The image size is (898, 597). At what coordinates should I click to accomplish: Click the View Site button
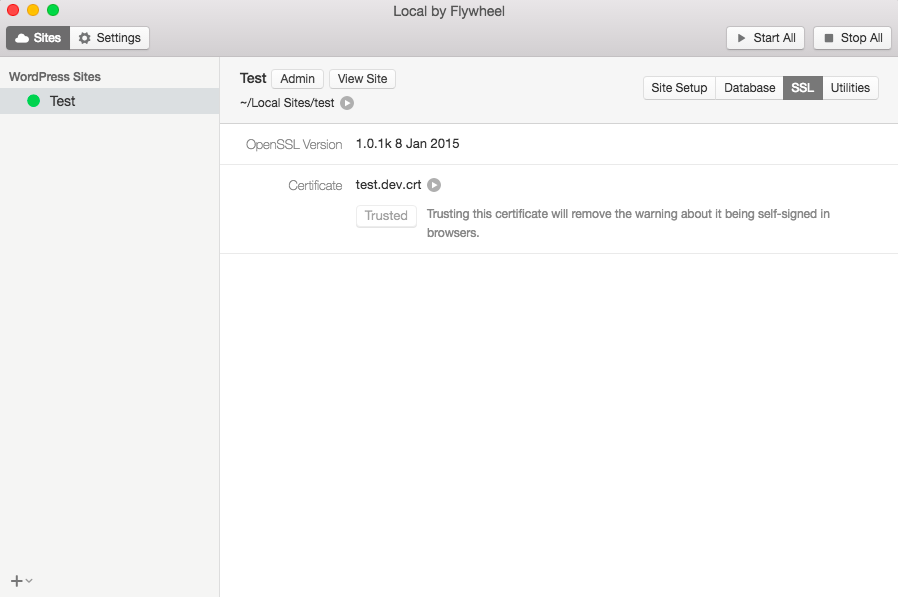point(362,78)
